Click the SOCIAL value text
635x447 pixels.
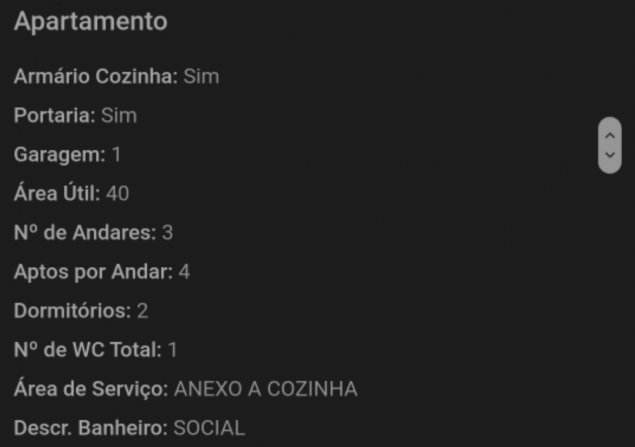pos(209,428)
